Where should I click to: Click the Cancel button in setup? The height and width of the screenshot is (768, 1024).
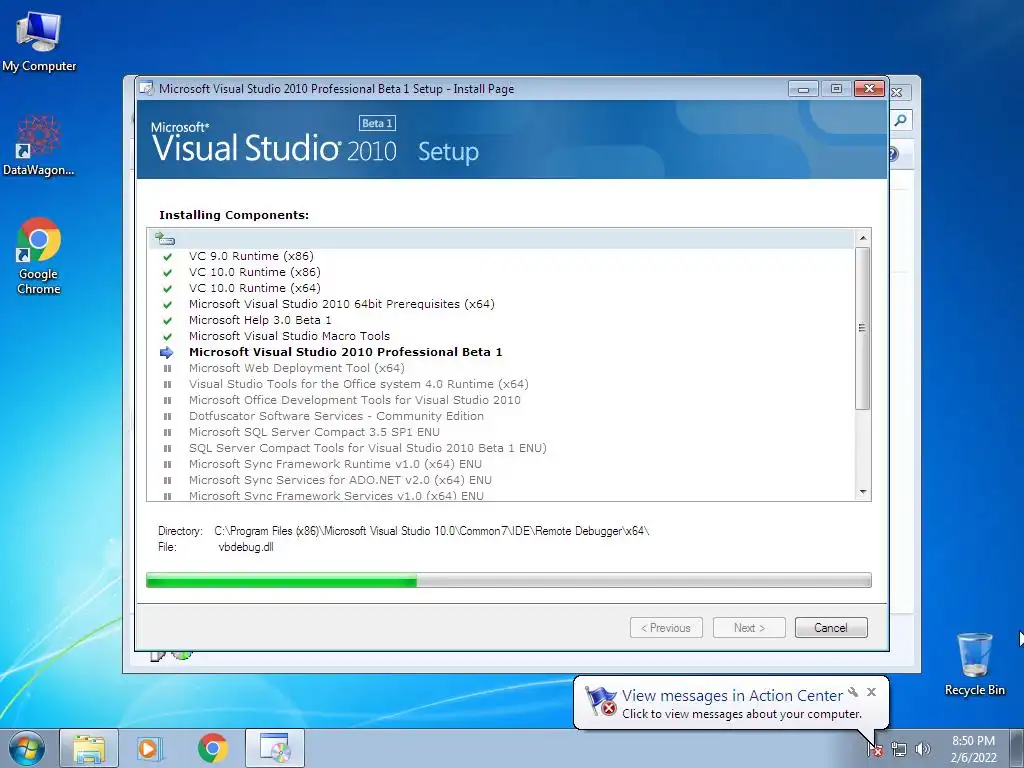831,628
